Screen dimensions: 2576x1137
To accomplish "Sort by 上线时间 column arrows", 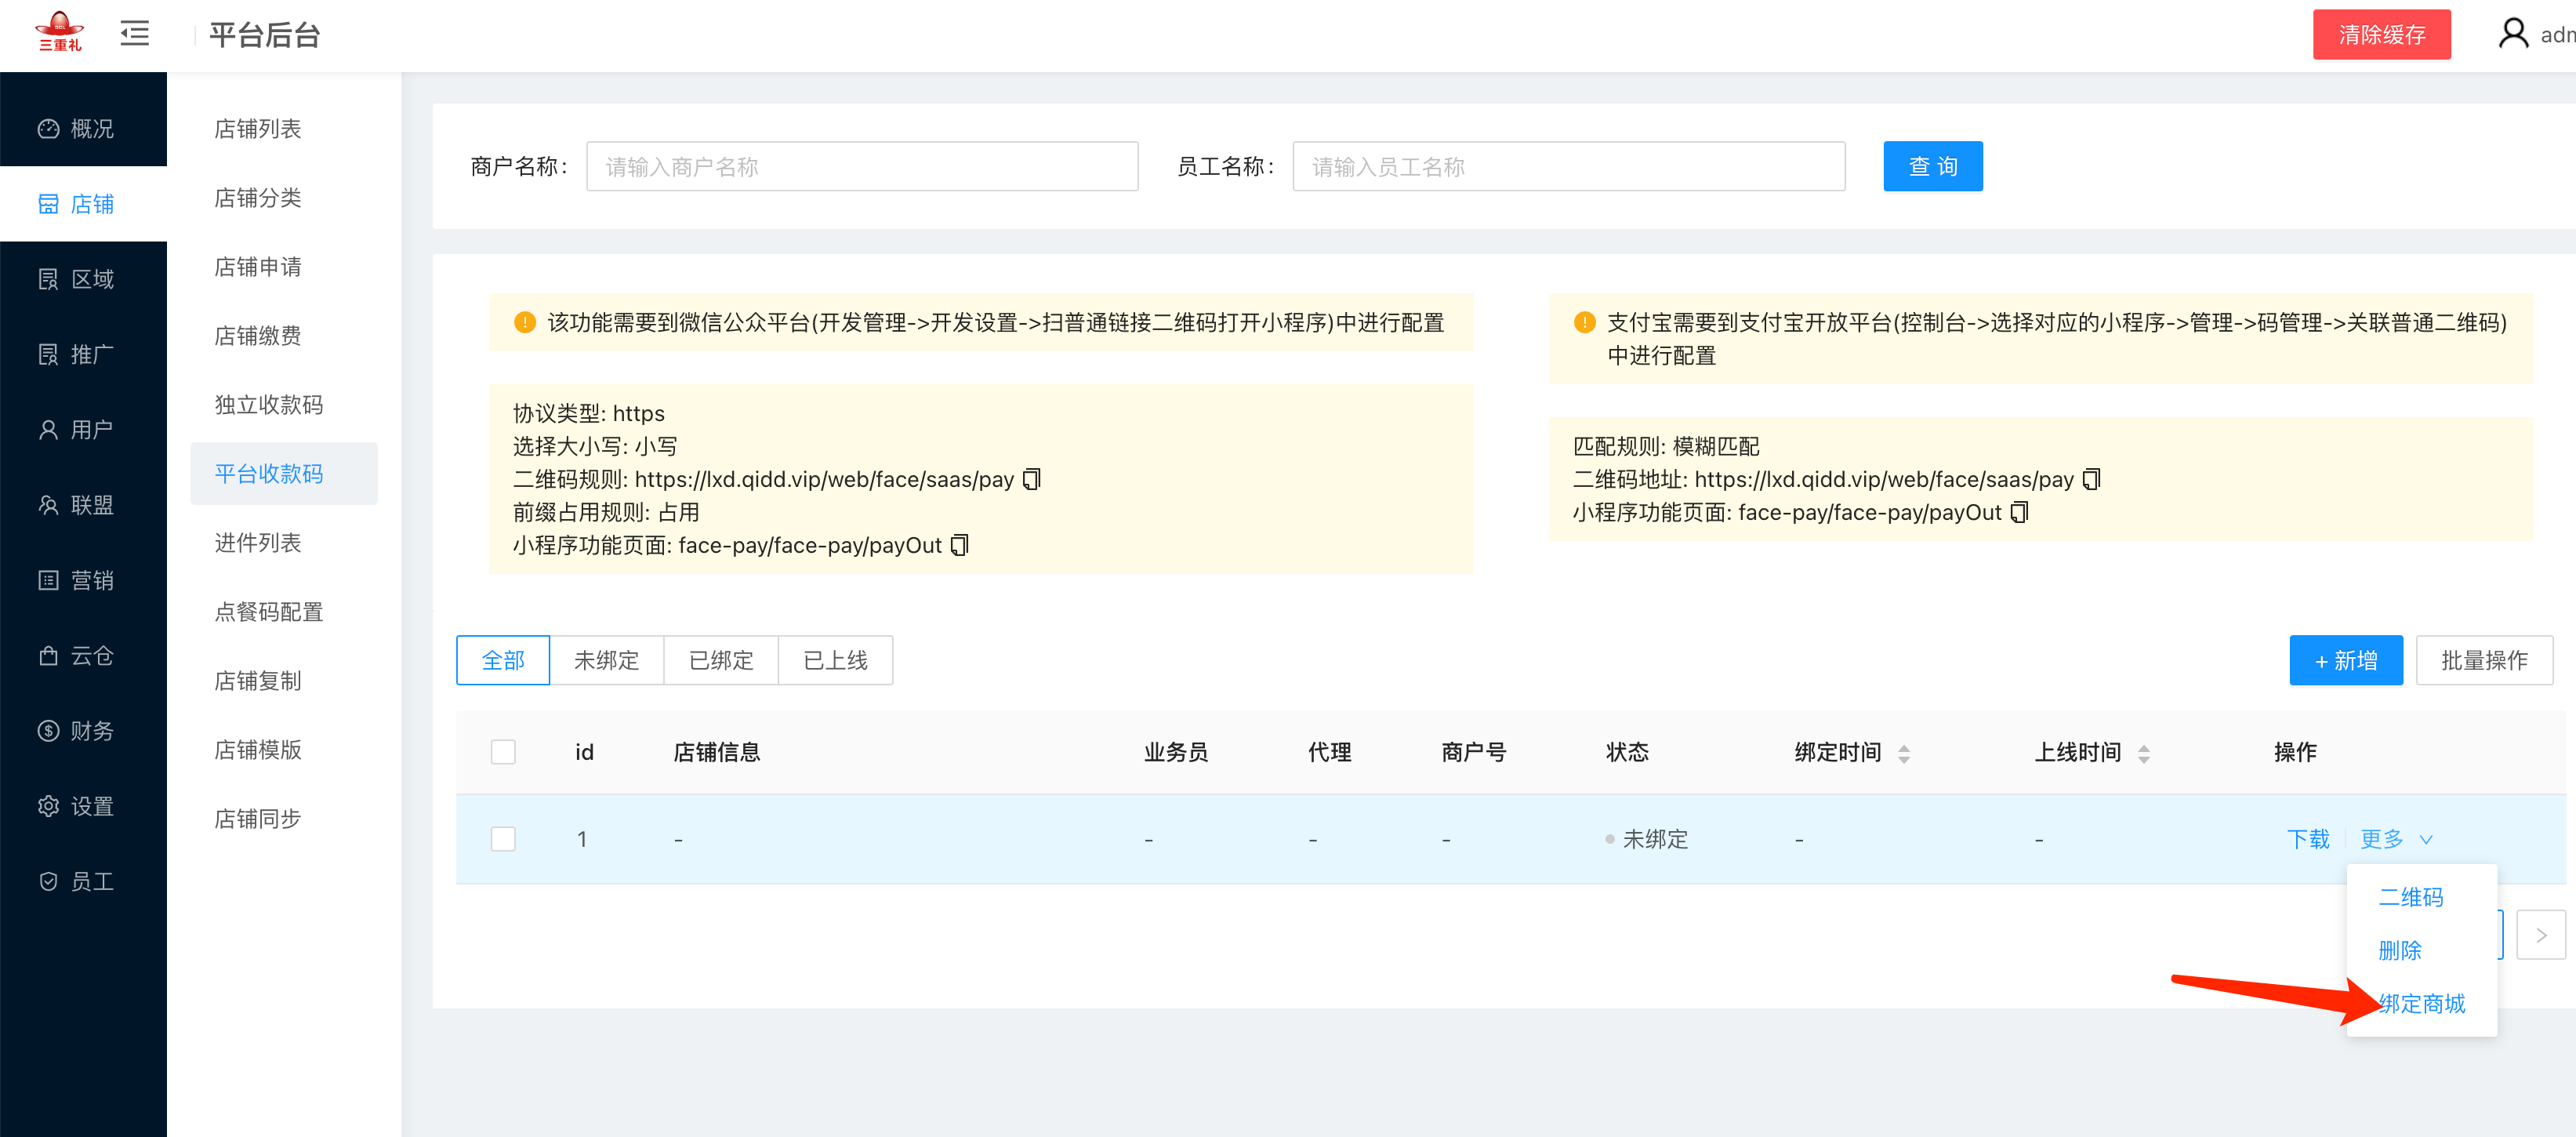I will click(x=2144, y=754).
